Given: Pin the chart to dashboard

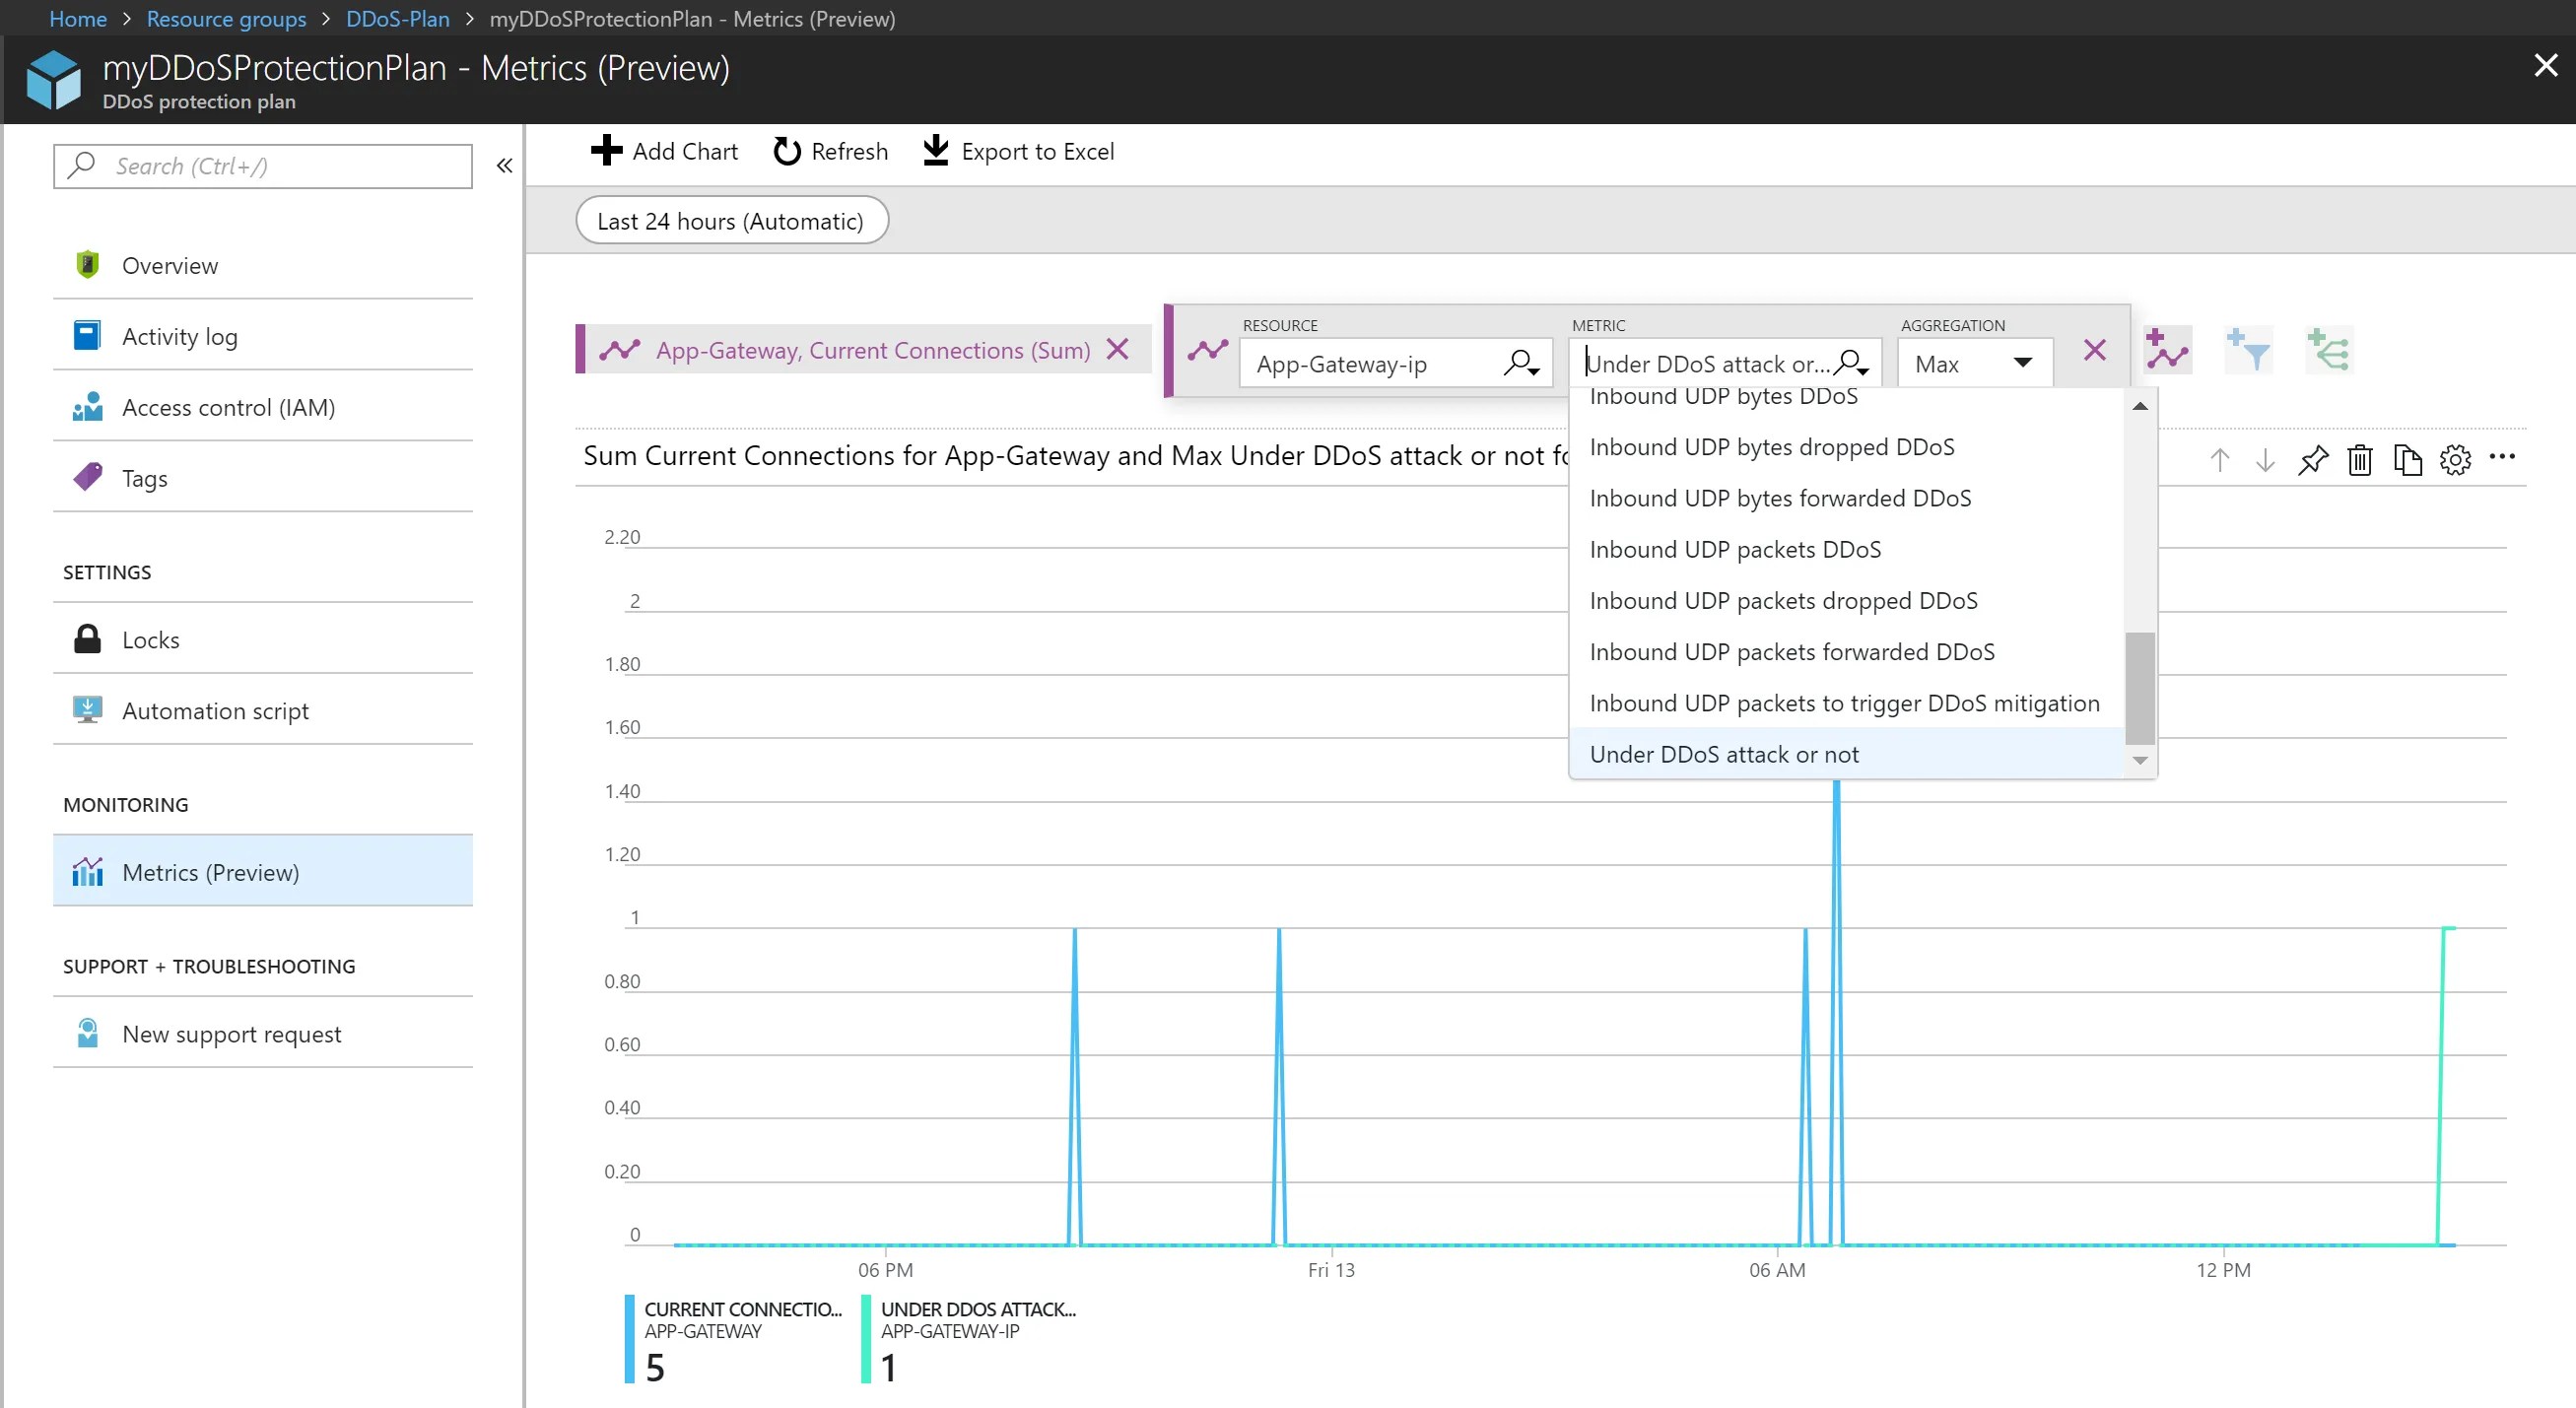Looking at the screenshot, I should pyautogui.click(x=2313, y=459).
